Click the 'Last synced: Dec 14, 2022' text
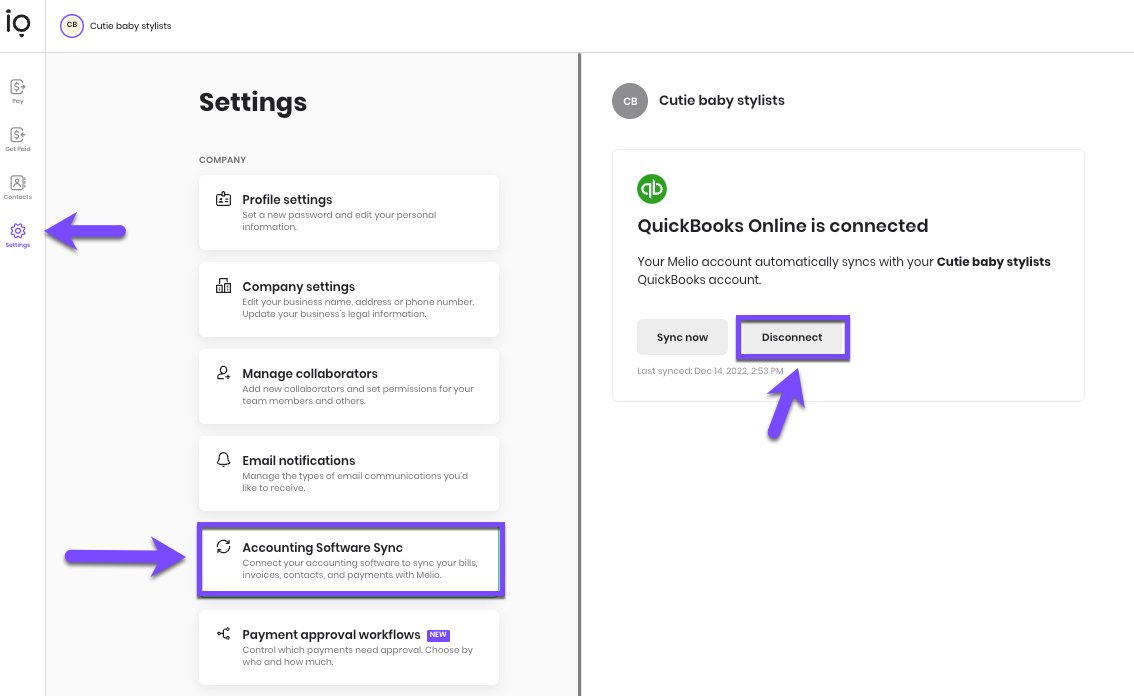Screen dimensions: 1134x696 click(x=710, y=371)
